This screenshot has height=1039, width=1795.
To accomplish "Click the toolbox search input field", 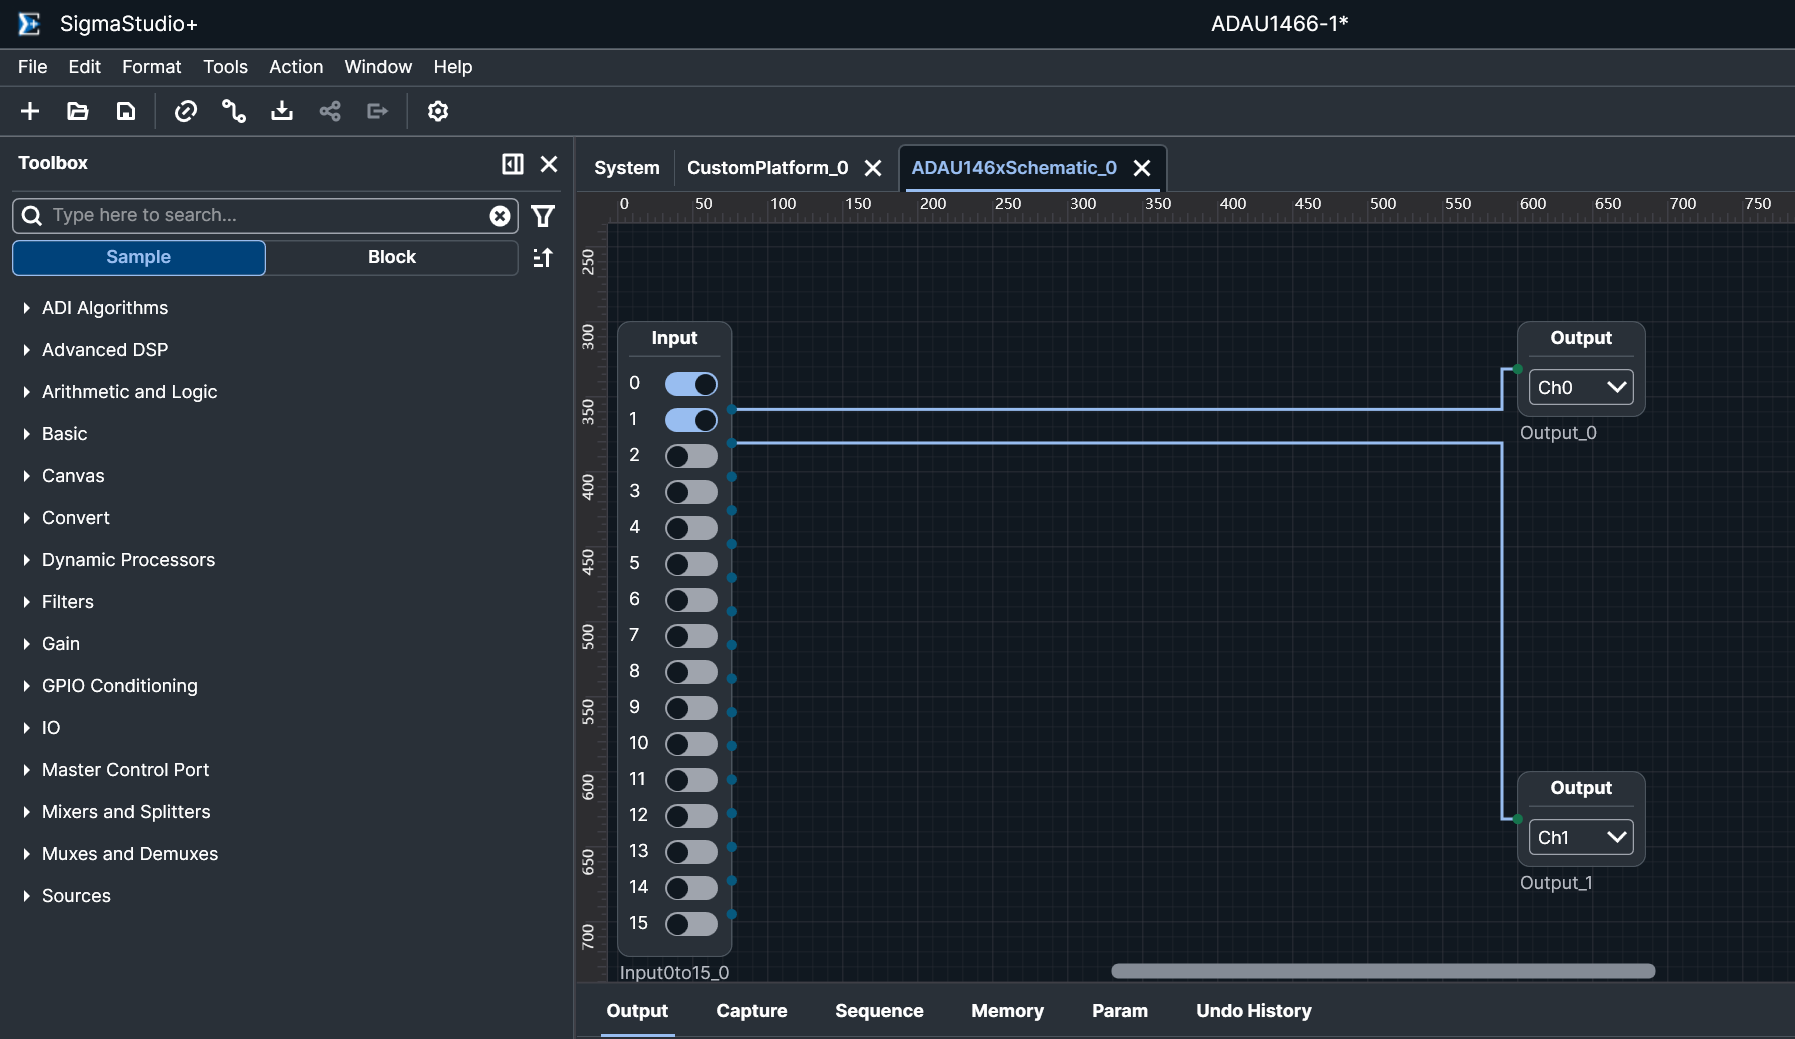I will pyautogui.click(x=265, y=216).
